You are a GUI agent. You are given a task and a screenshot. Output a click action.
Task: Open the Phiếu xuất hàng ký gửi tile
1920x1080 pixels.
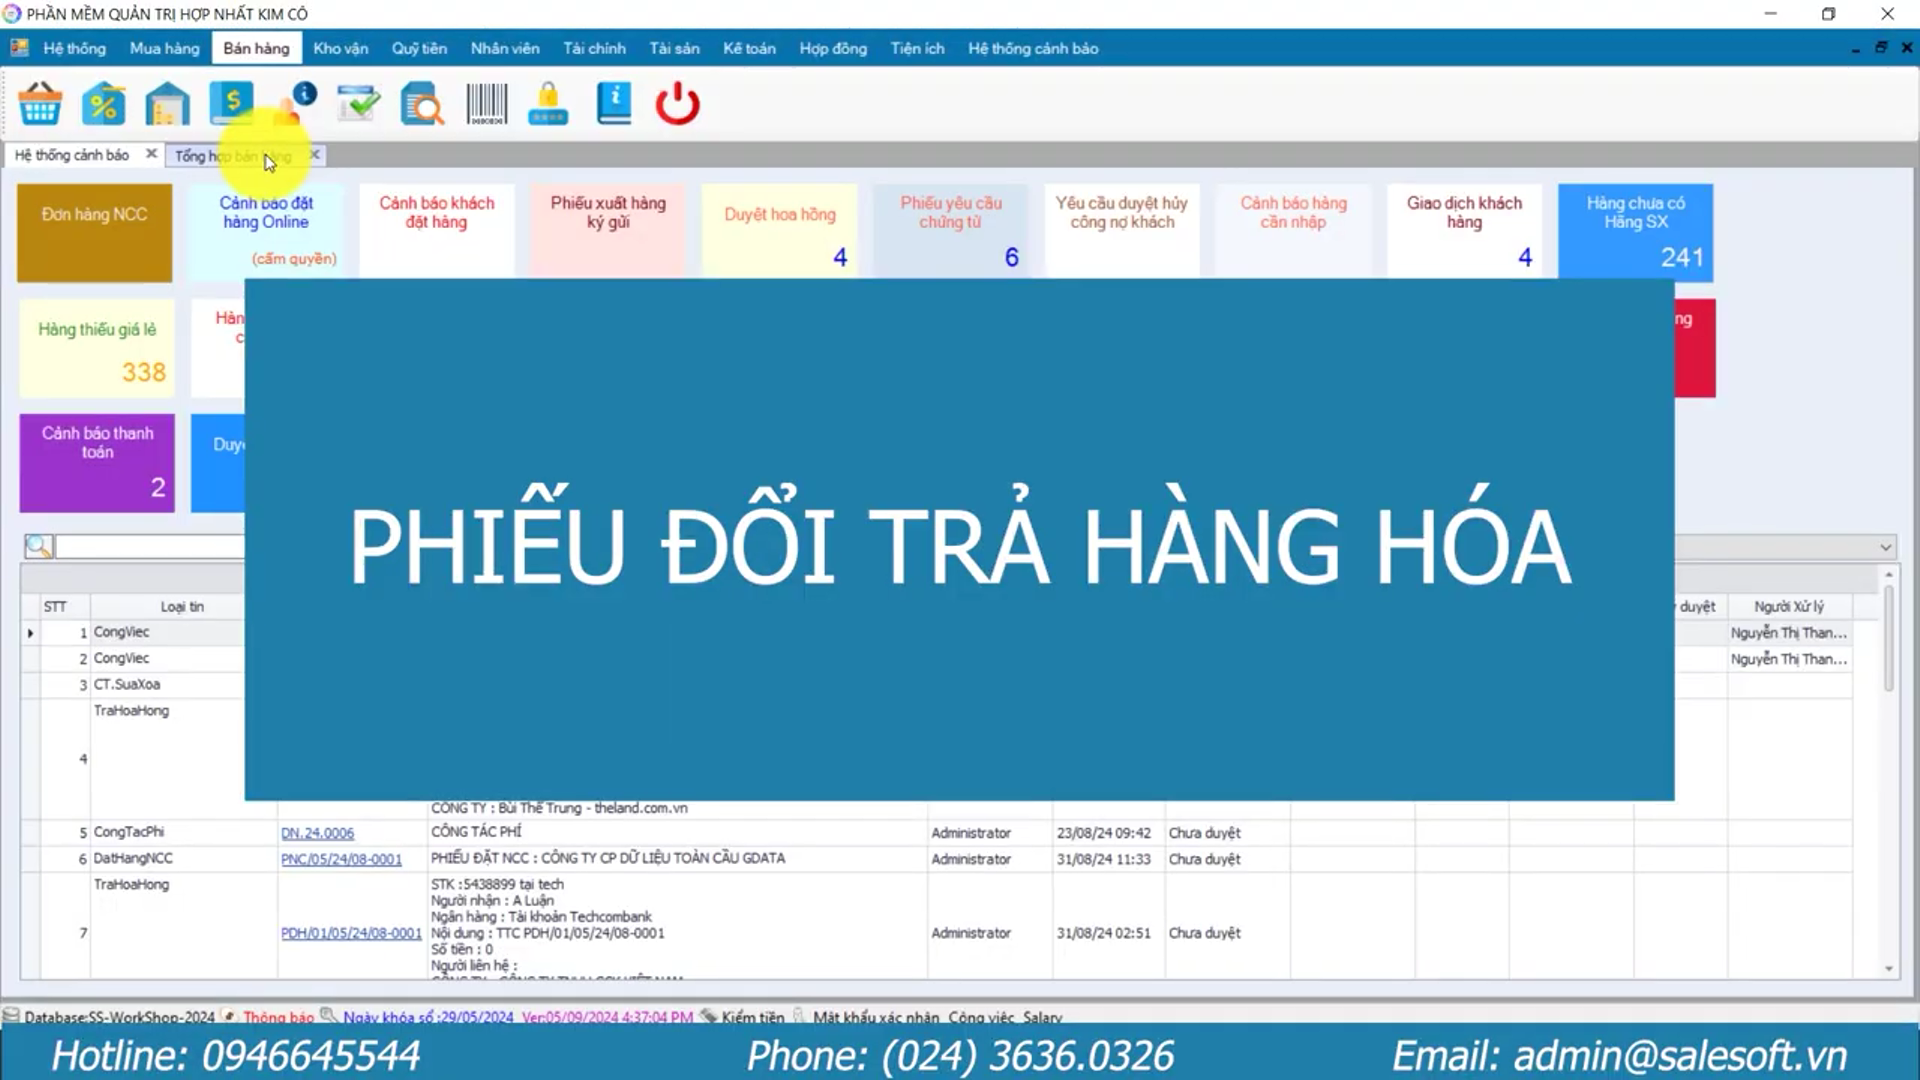point(608,231)
